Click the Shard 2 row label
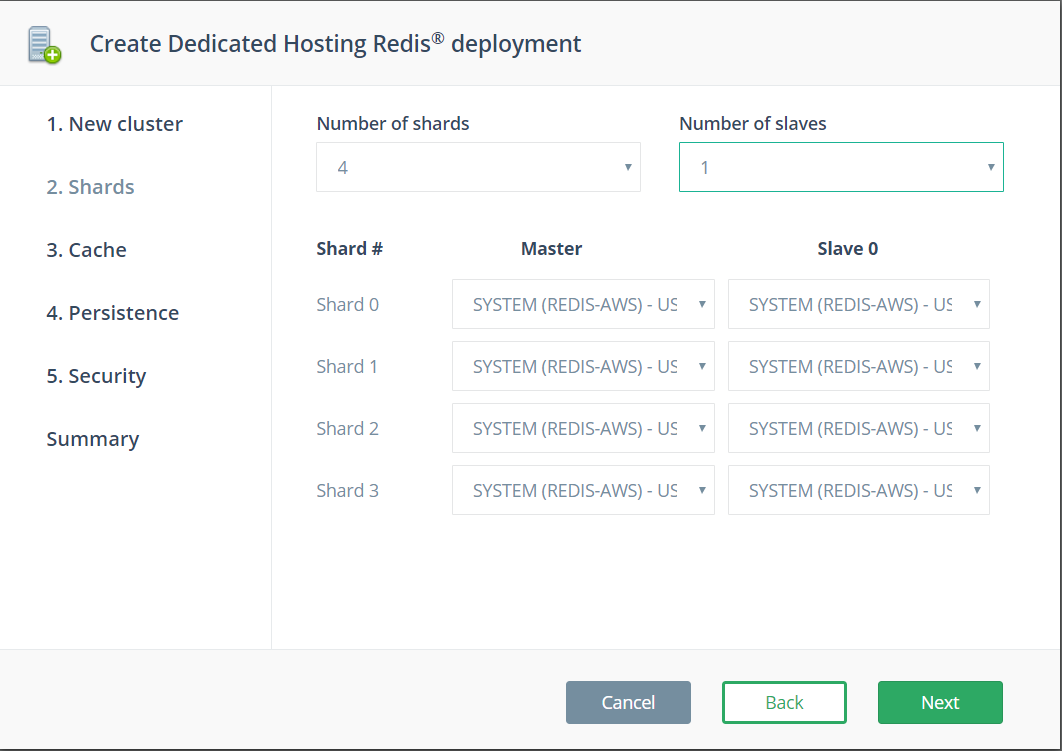 [x=347, y=429]
